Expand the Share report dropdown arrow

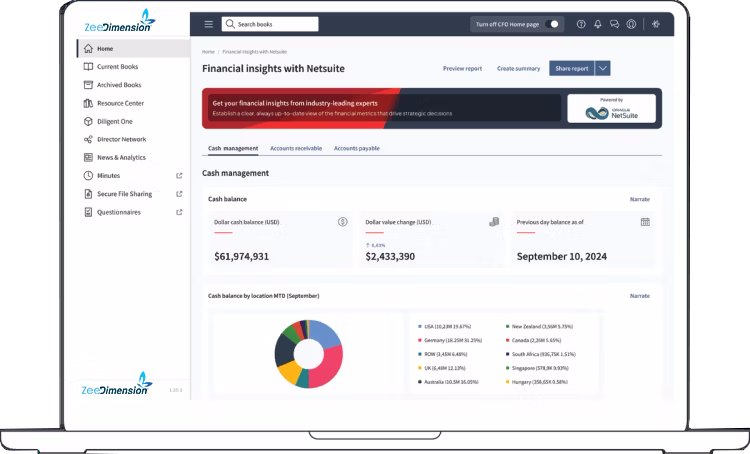[602, 68]
